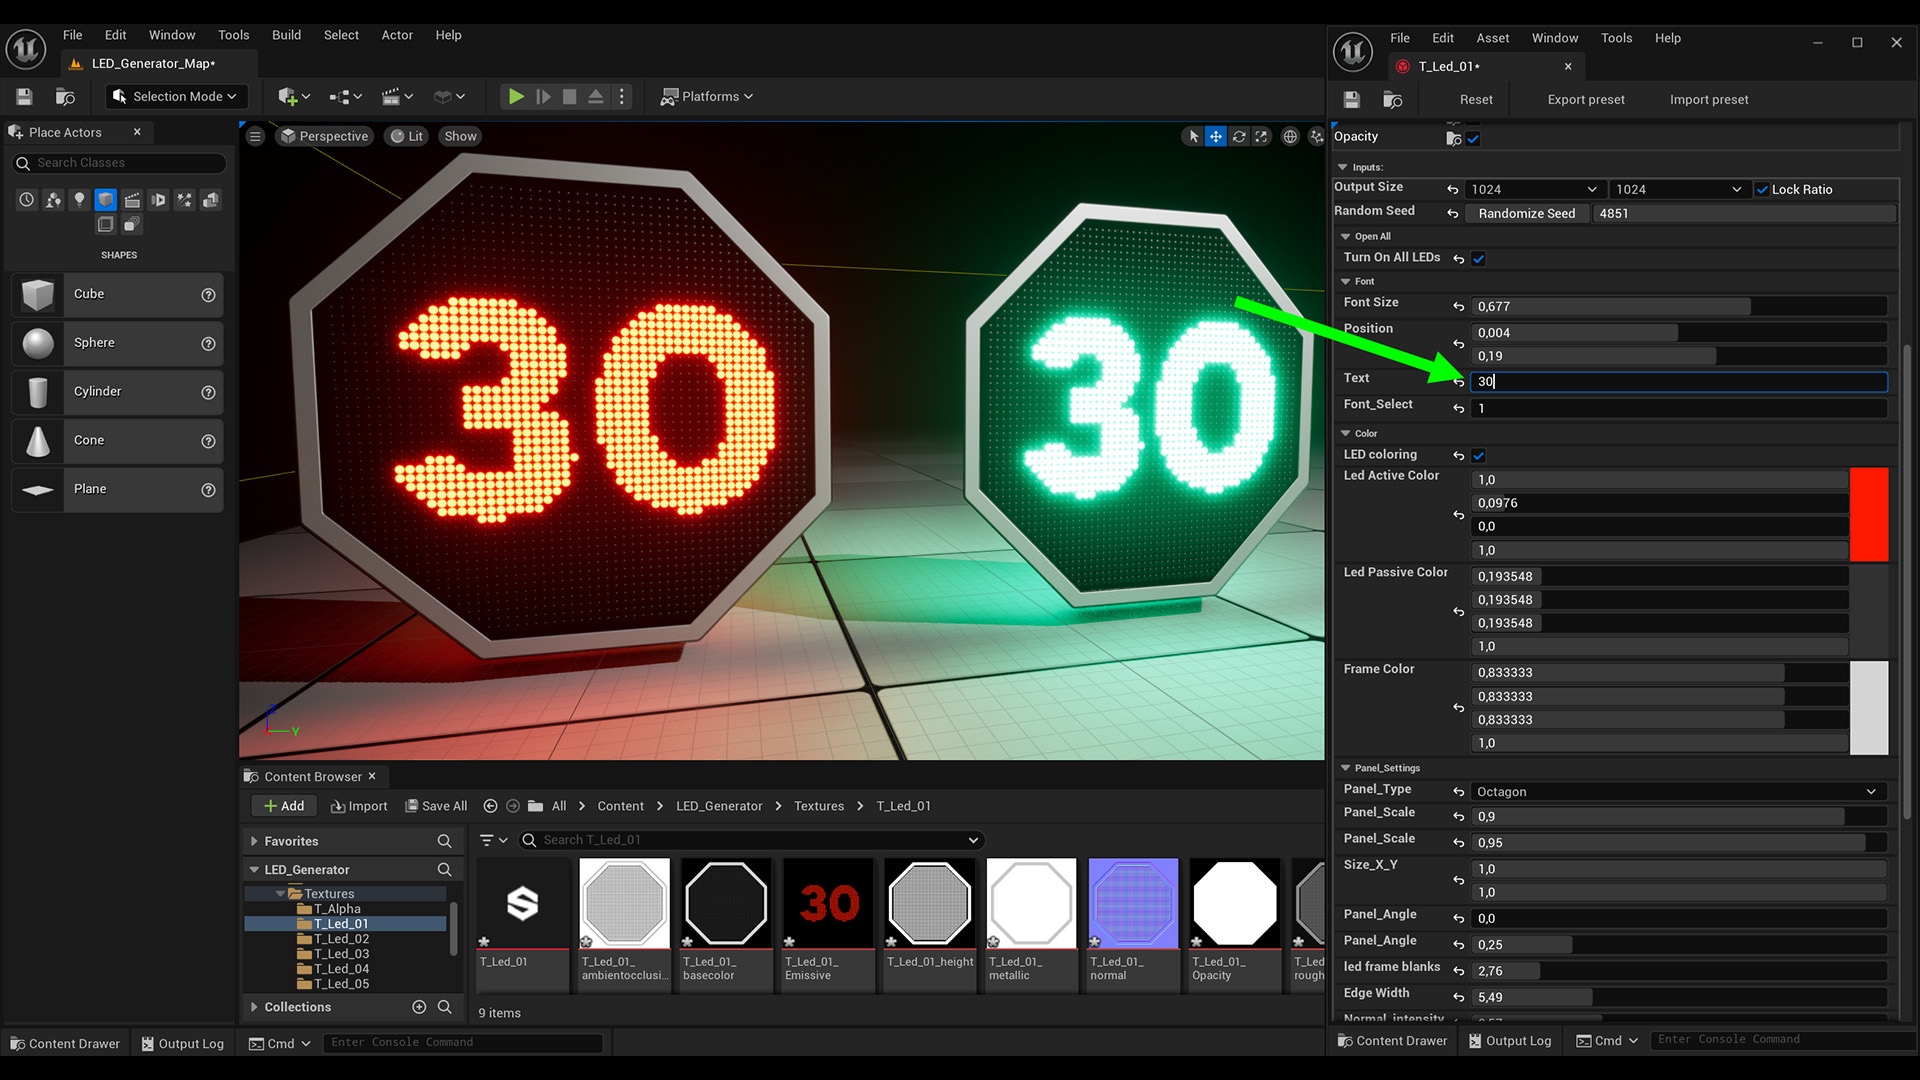The height and width of the screenshot is (1080, 1920).
Task: Open the Actor menu
Action: pyautogui.click(x=397, y=35)
